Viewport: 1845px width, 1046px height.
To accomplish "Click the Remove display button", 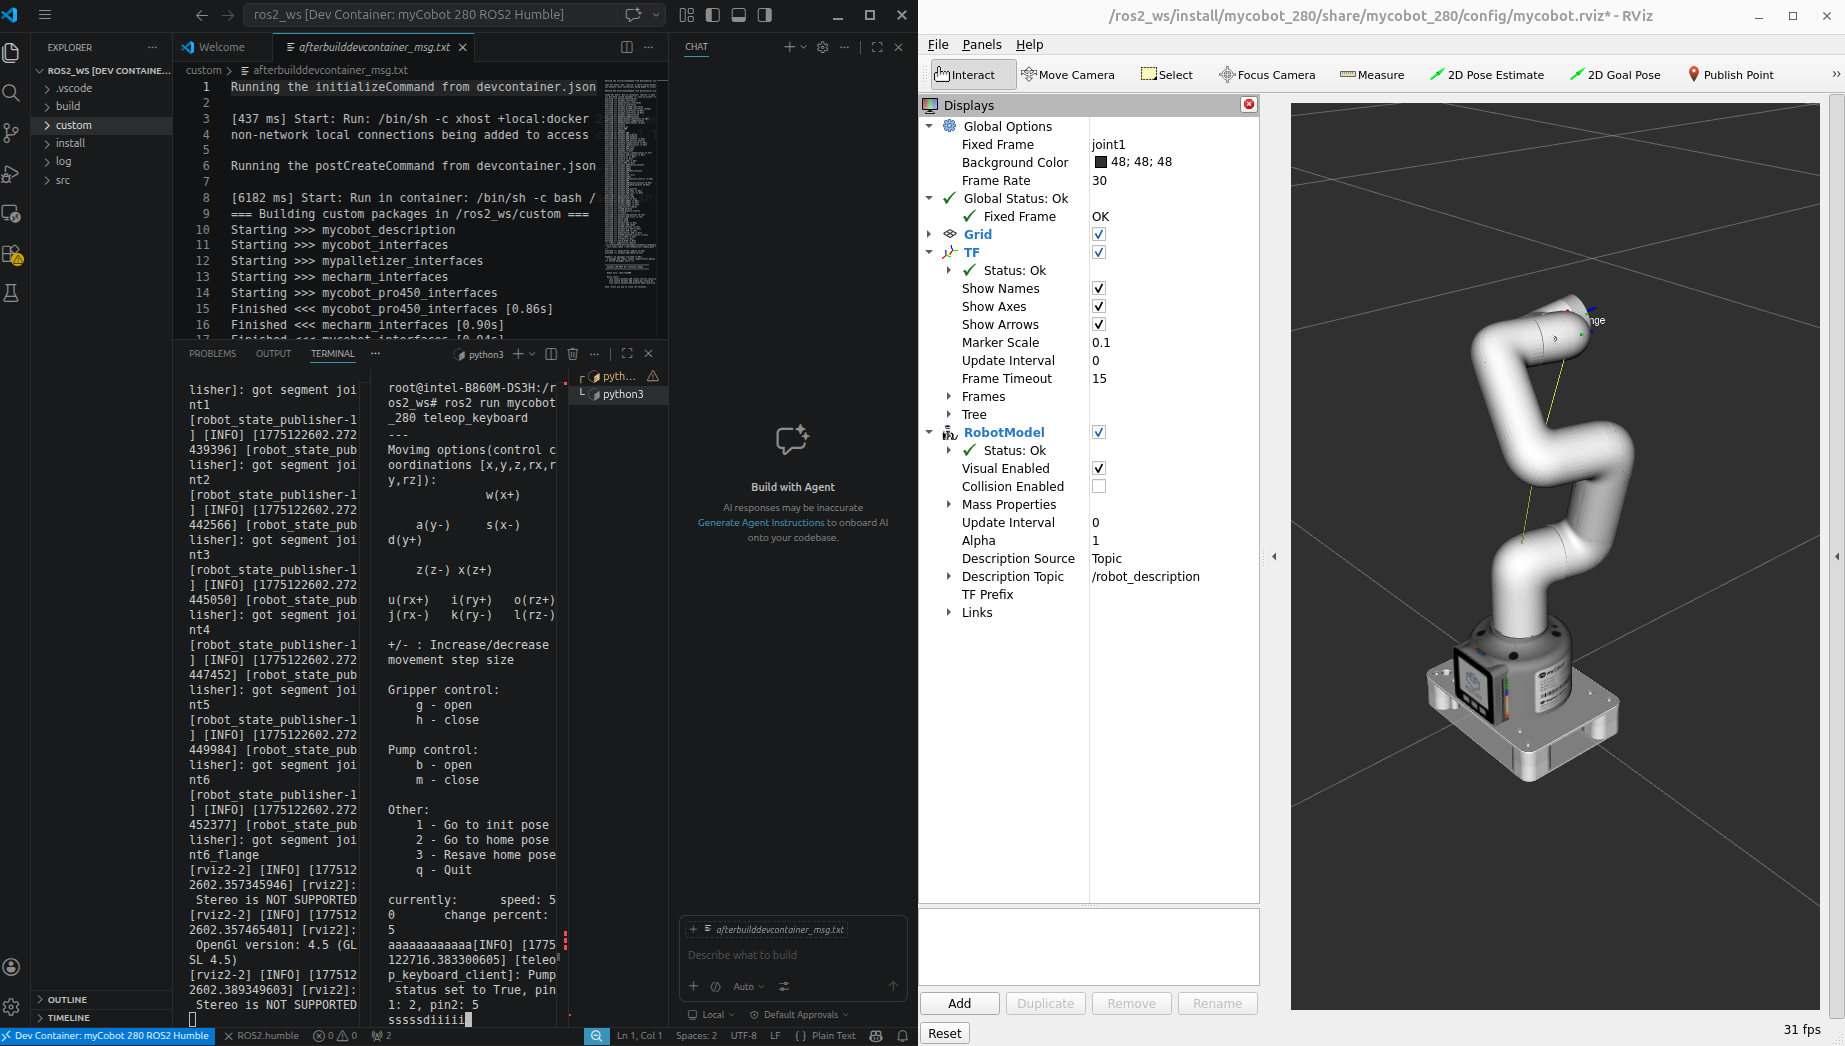I will tap(1131, 1004).
